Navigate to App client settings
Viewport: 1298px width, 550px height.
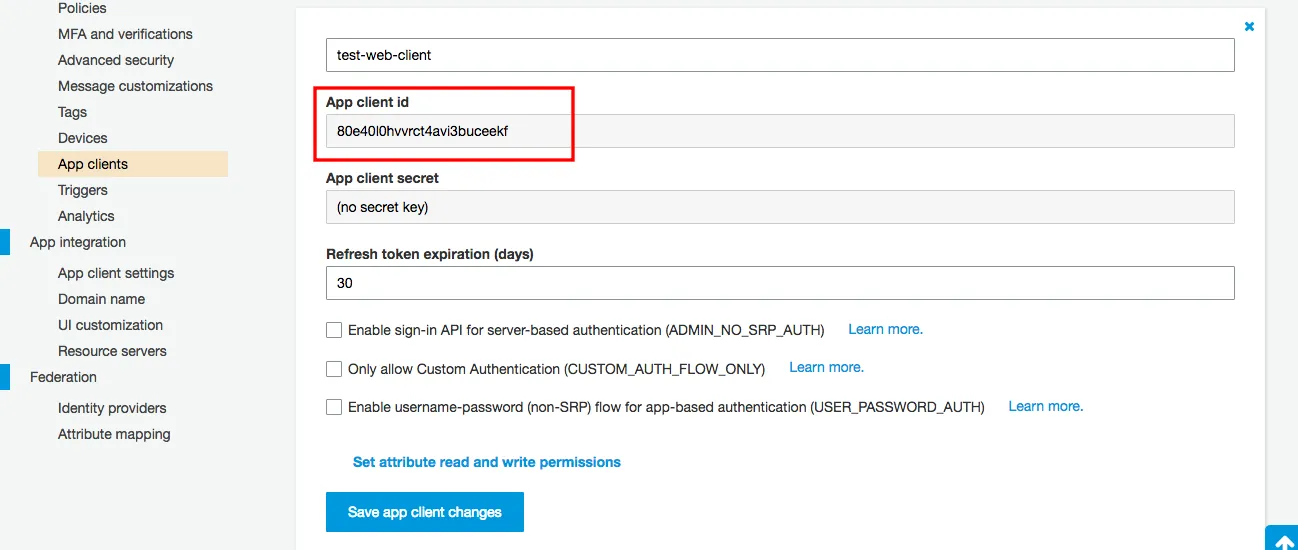[116, 273]
